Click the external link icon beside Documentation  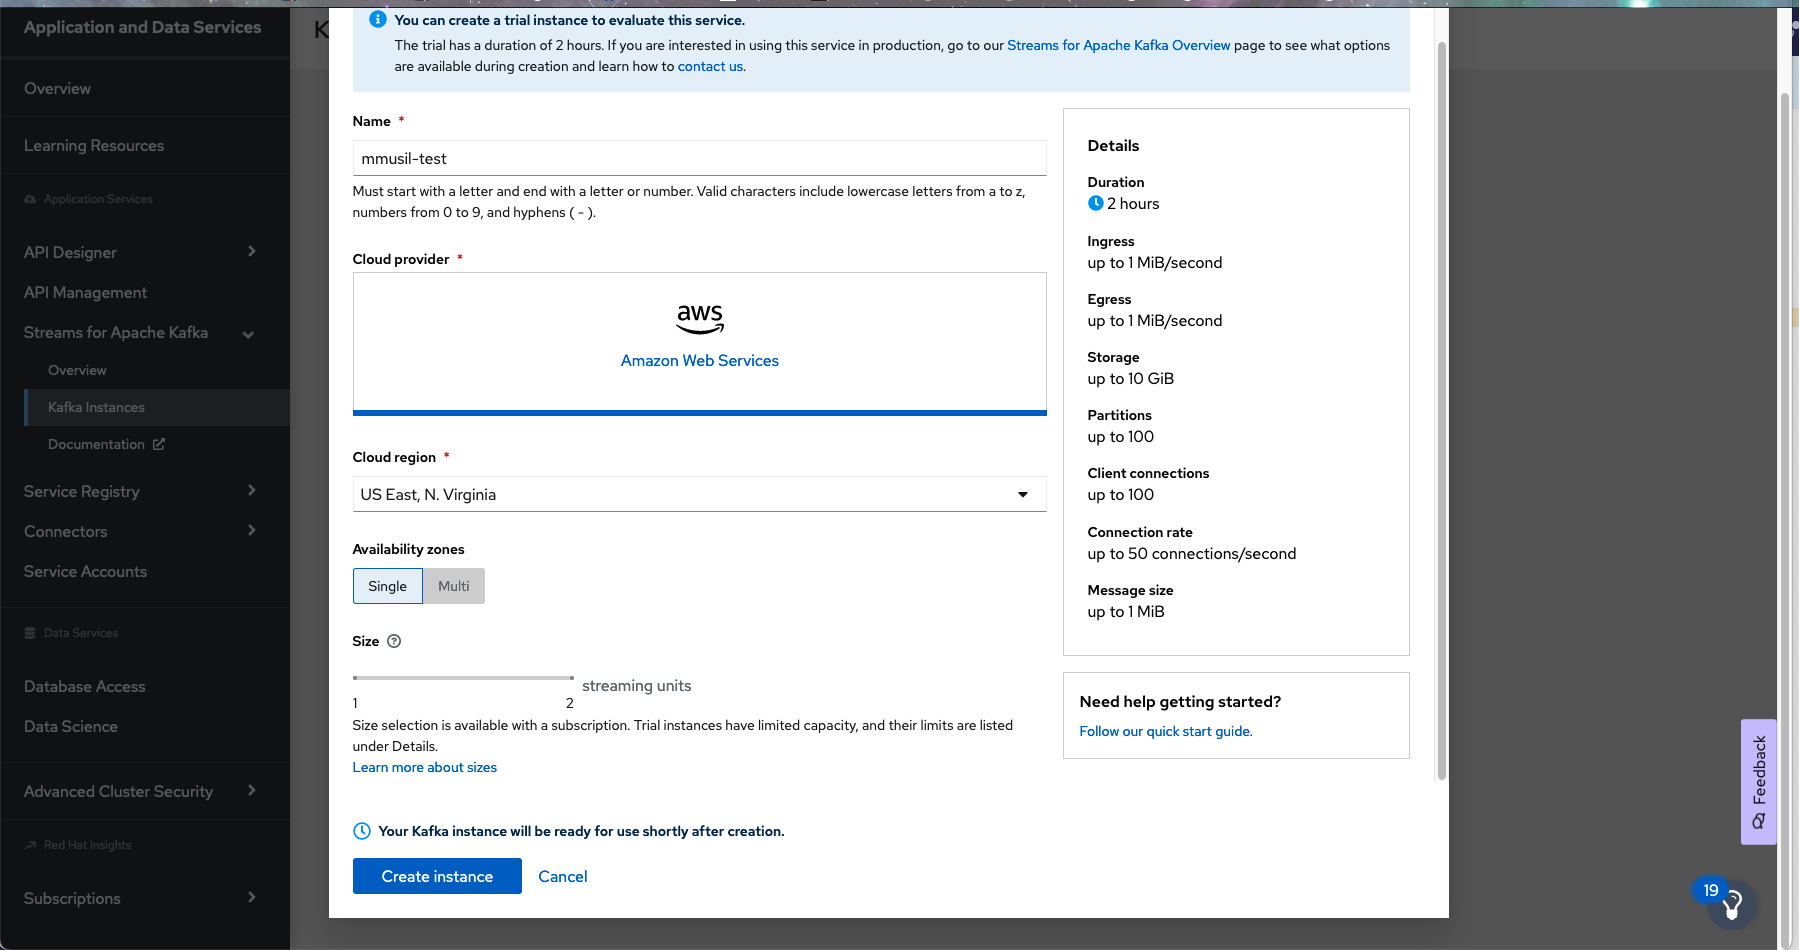pyautogui.click(x=159, y=444)
